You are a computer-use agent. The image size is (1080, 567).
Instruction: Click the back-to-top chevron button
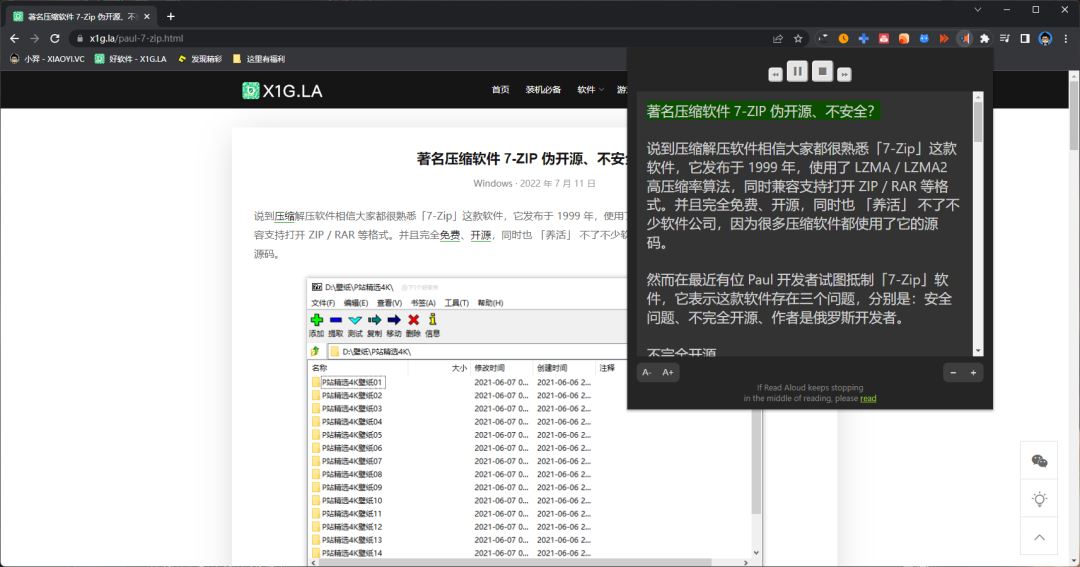click(1039, 537)
